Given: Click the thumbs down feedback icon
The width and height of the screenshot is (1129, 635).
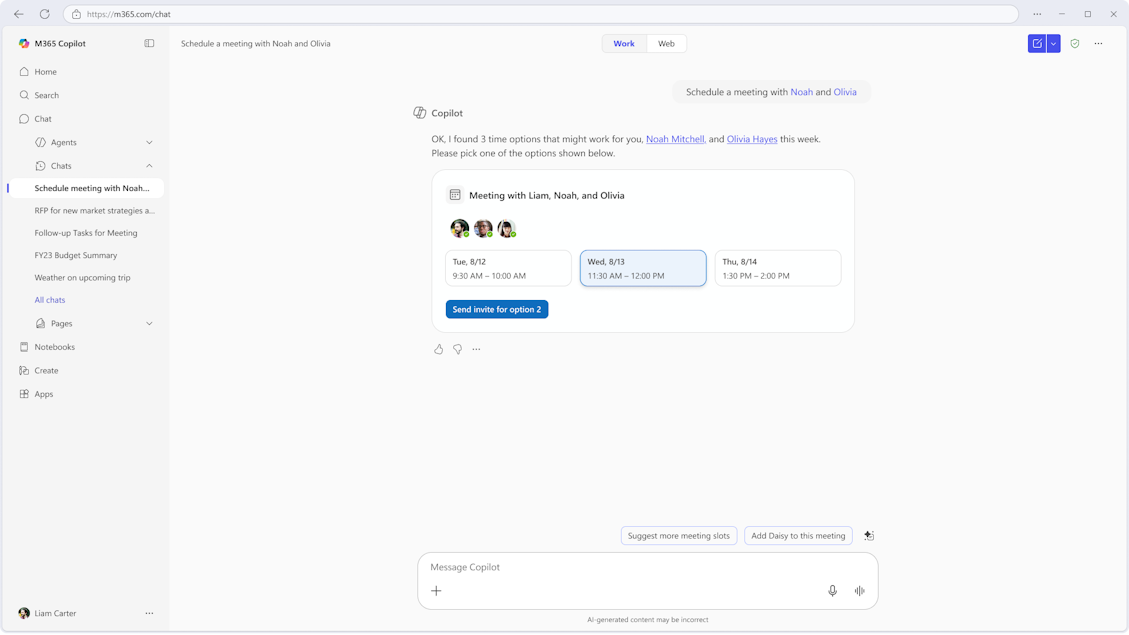Looking at the screenshot, I should 457,349.
